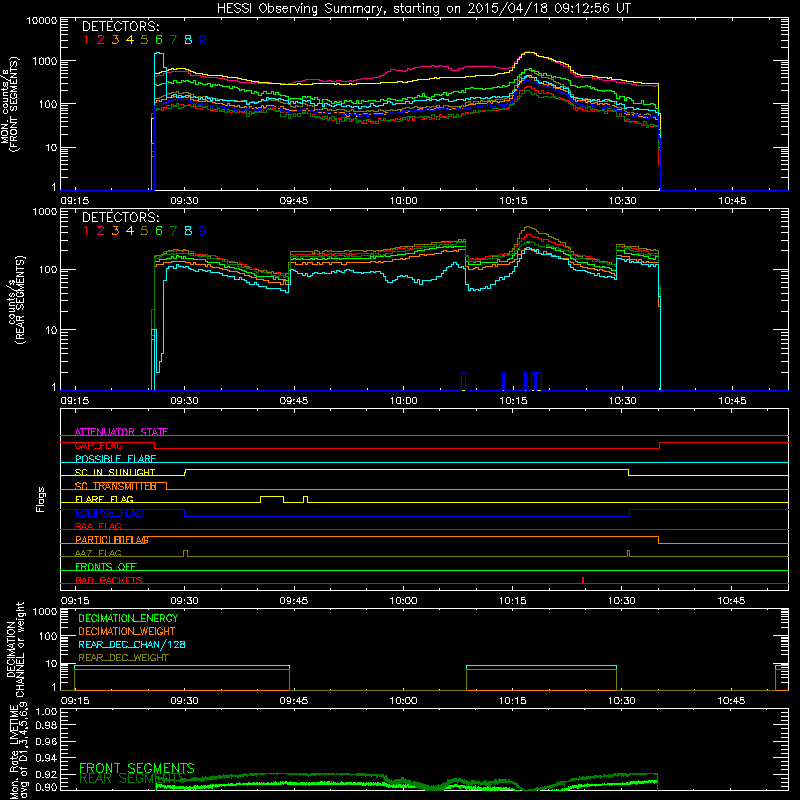Click the REAR_DEC_WEIGHT legend entry

[123, 658]
